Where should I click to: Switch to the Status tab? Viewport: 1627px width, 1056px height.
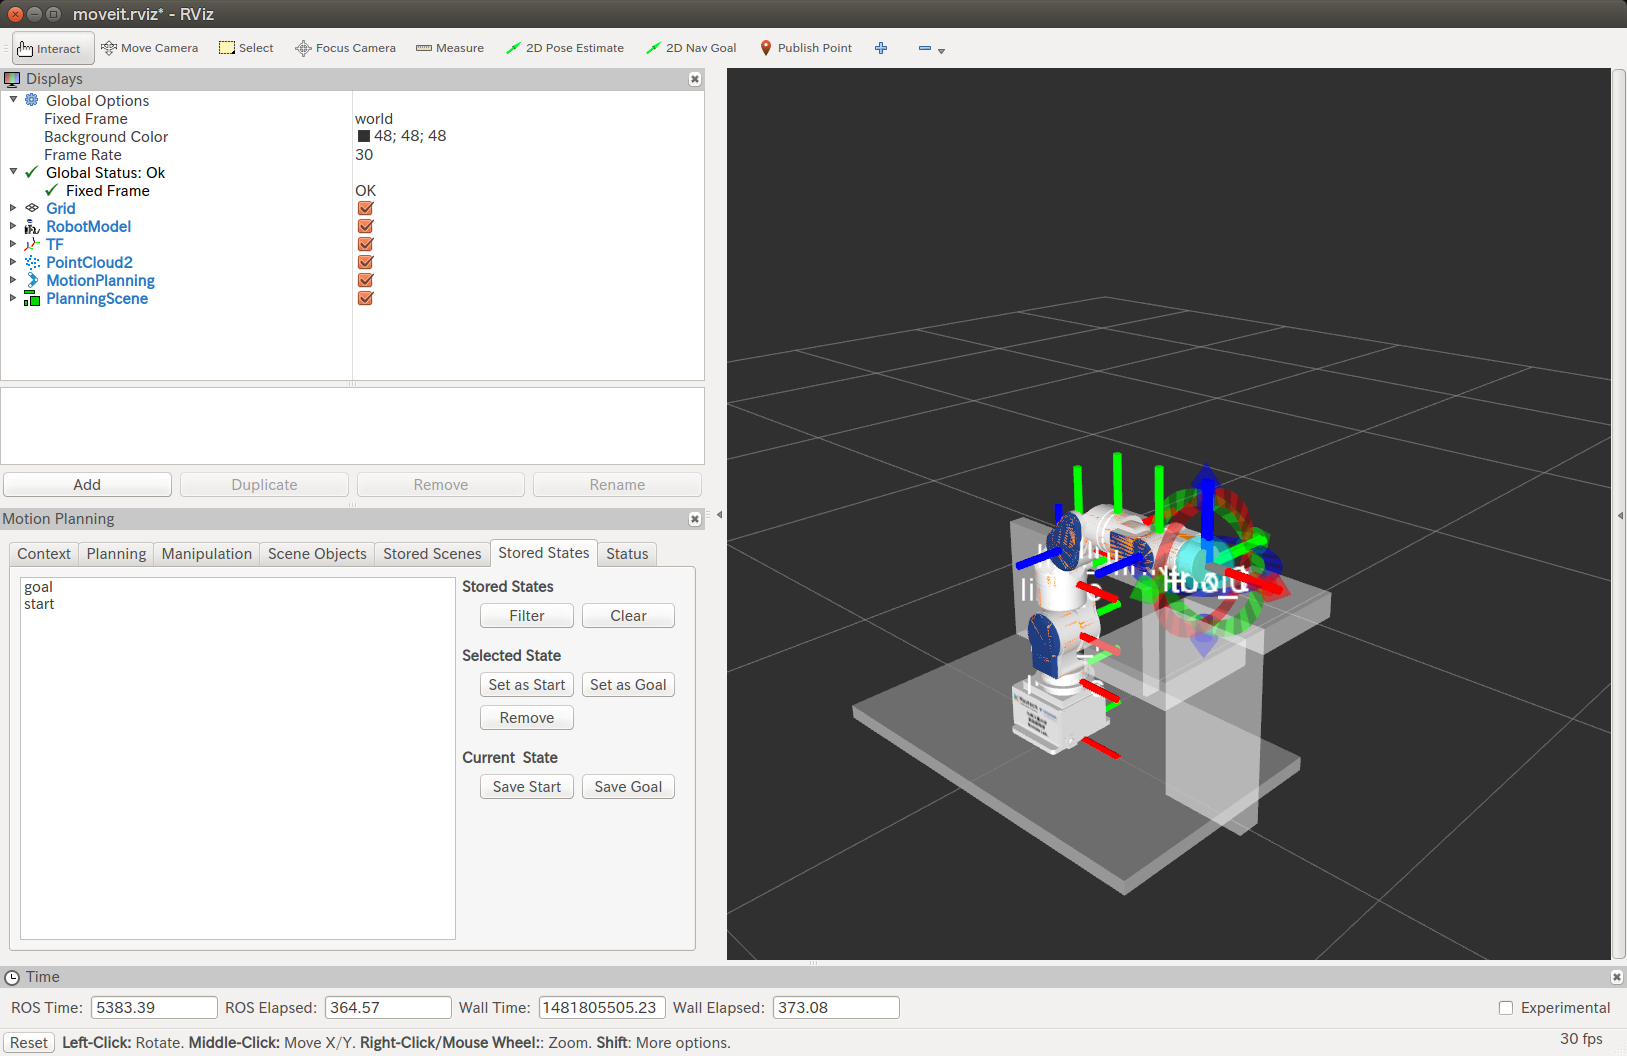click(x=627, y=554)
